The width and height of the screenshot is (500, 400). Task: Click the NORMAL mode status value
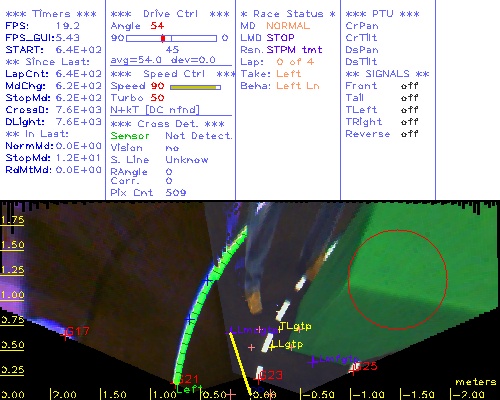(288, 26)
